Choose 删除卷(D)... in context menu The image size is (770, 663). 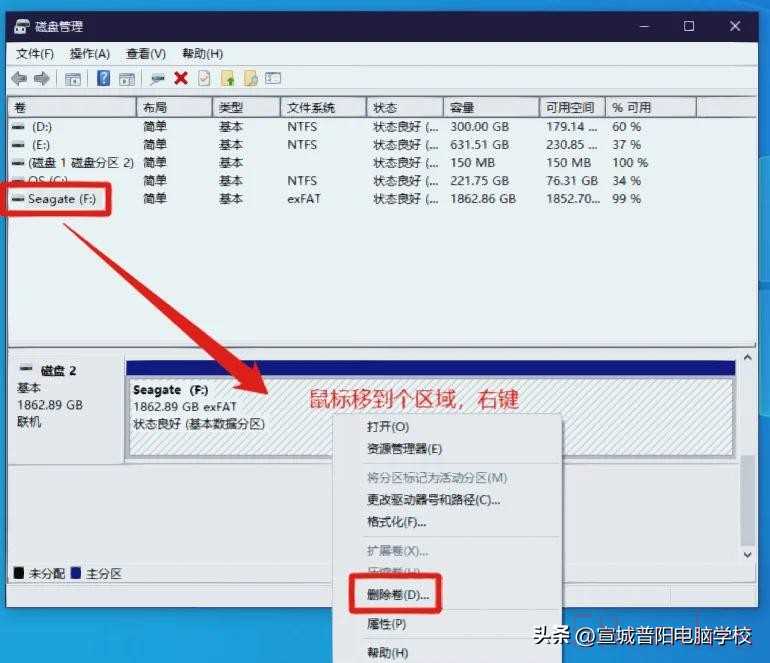pyautogui.click(x=398, y=595)
